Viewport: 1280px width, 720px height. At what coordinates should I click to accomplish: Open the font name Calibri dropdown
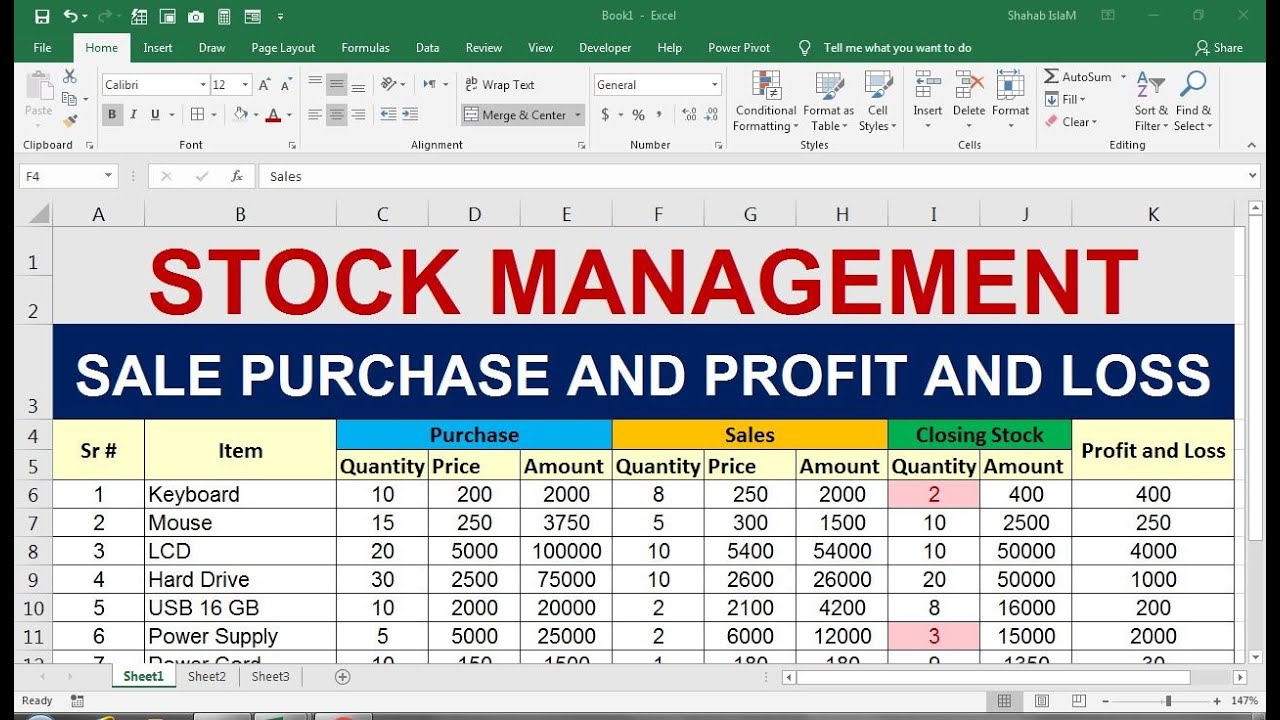pos(203,85)
